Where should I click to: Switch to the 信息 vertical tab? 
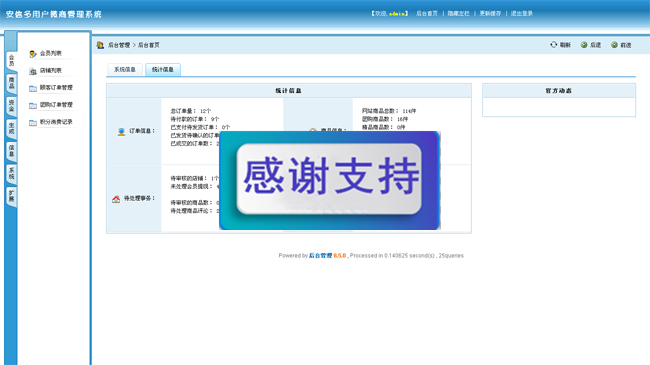[12, 151]
